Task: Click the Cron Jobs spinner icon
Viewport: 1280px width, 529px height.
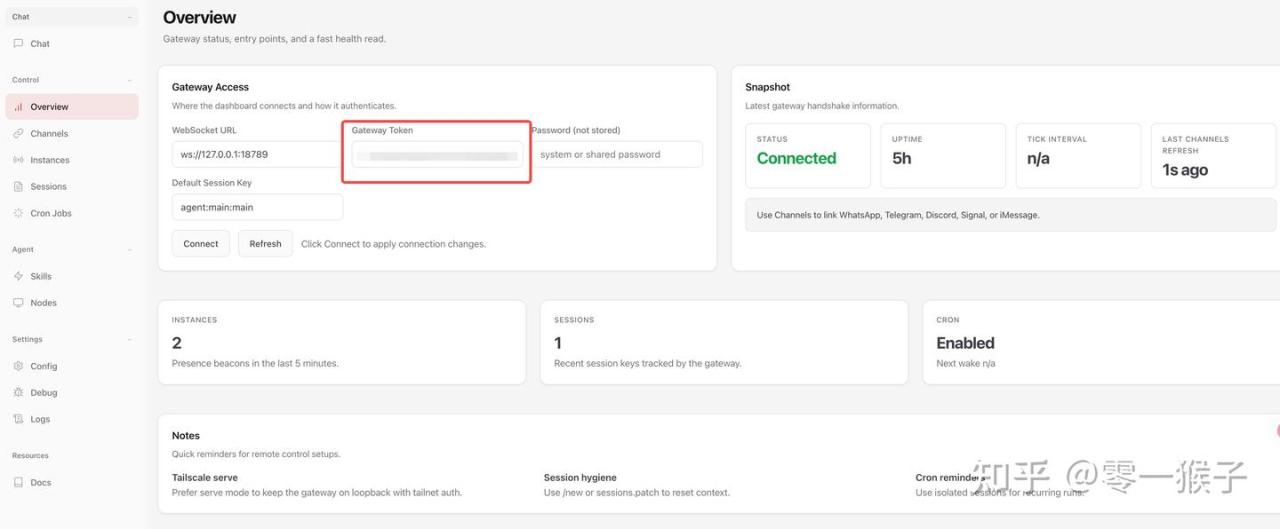Action: pyautogui.click(x=18, y=213)
